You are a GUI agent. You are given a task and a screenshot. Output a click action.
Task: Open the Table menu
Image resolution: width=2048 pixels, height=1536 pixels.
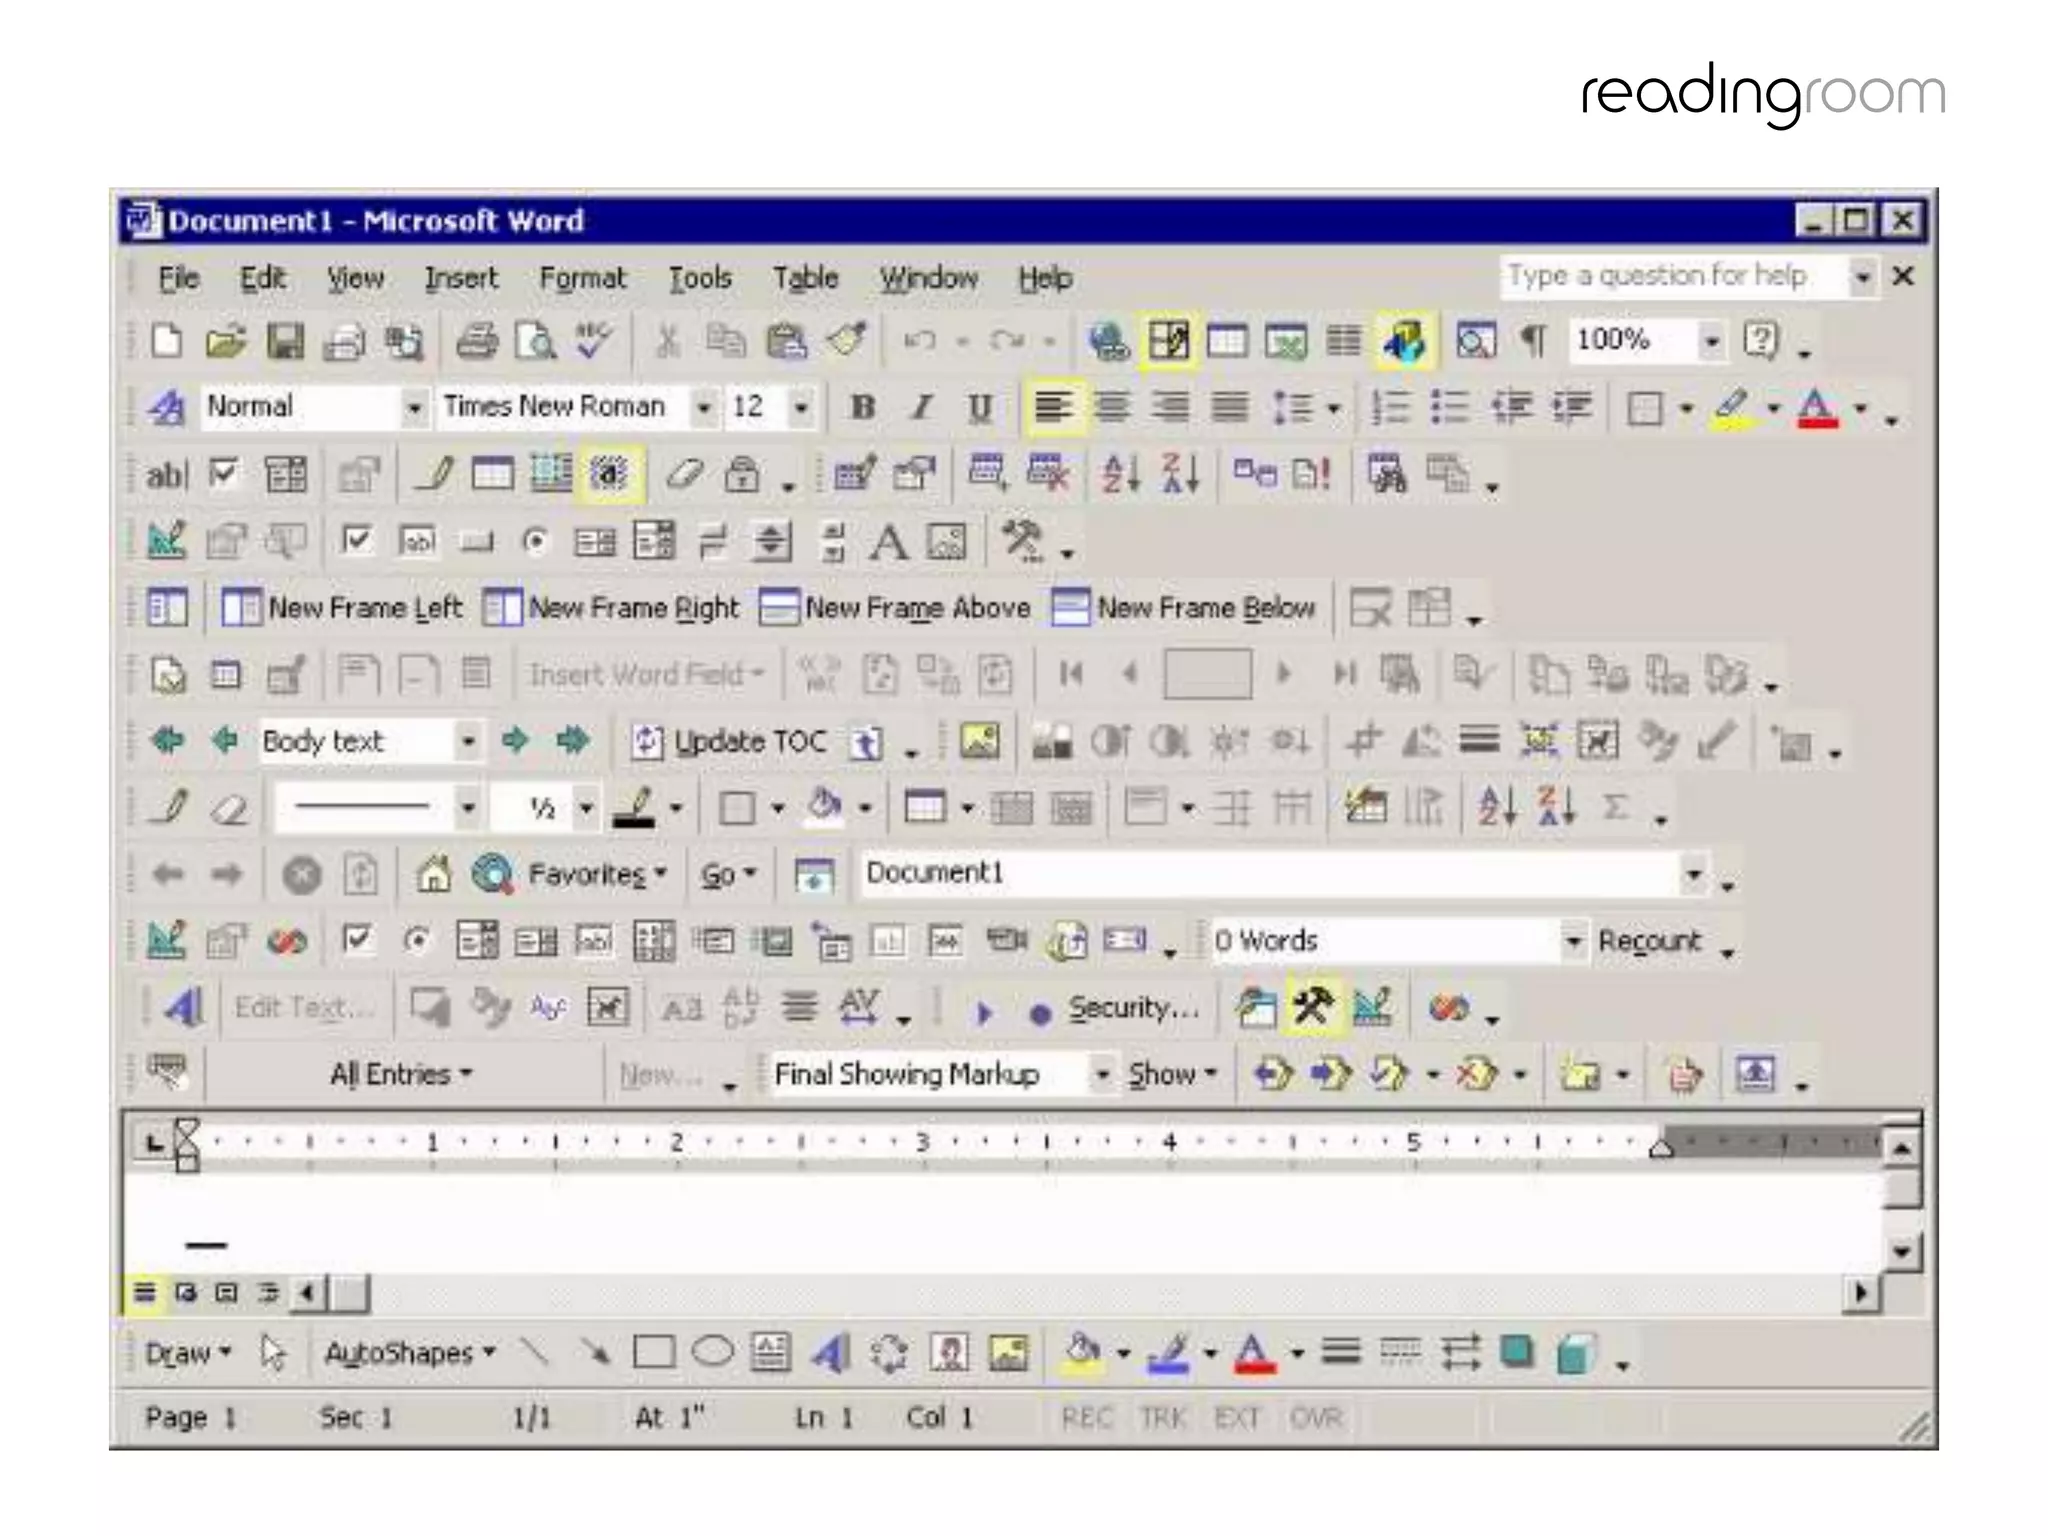point(804,278)
